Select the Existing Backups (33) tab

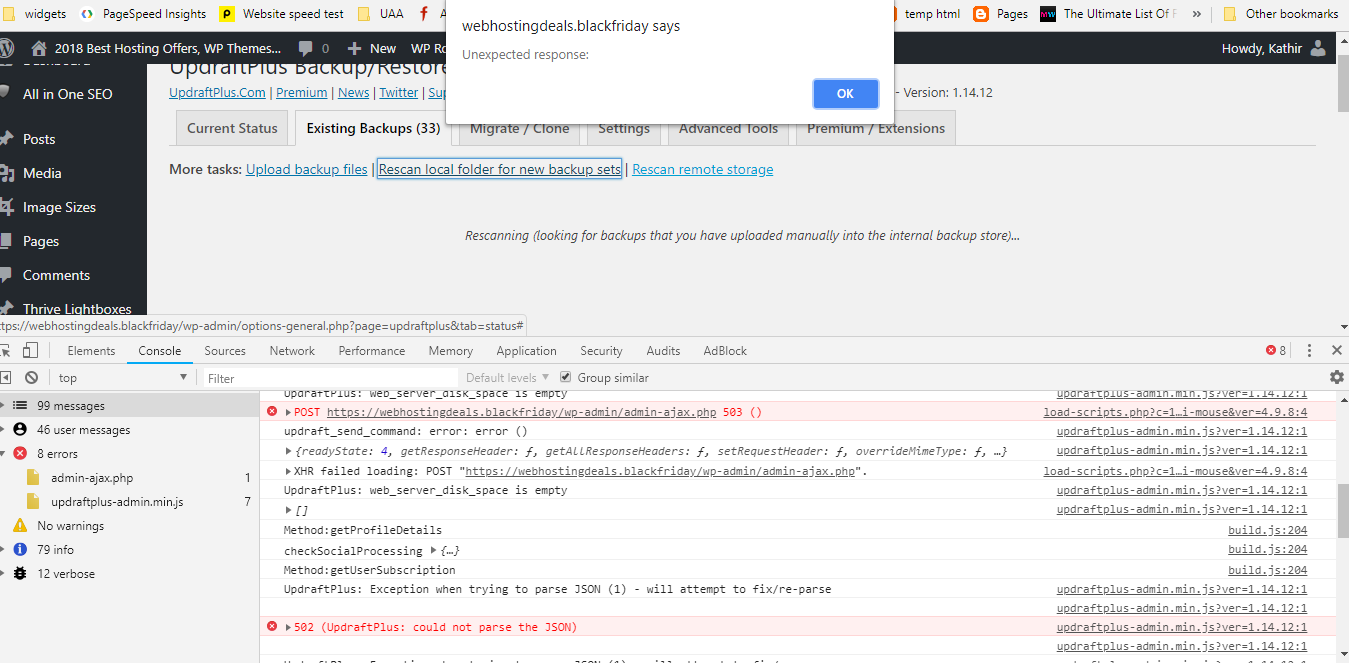click(373, 128)
